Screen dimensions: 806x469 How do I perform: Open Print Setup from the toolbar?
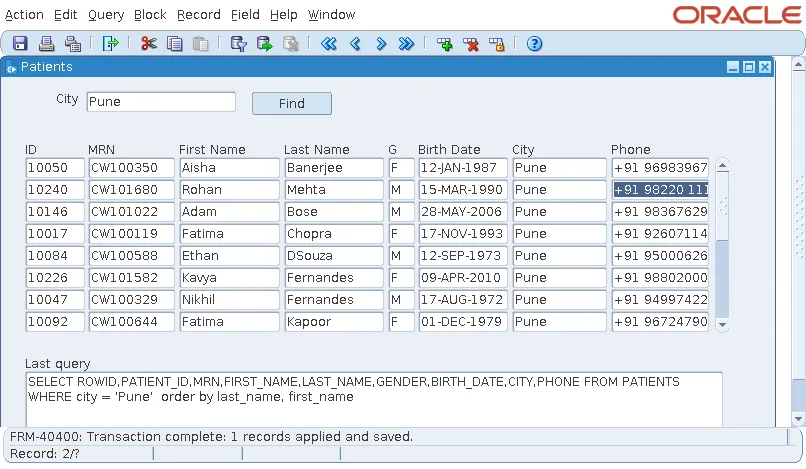(x=72, y=44)
